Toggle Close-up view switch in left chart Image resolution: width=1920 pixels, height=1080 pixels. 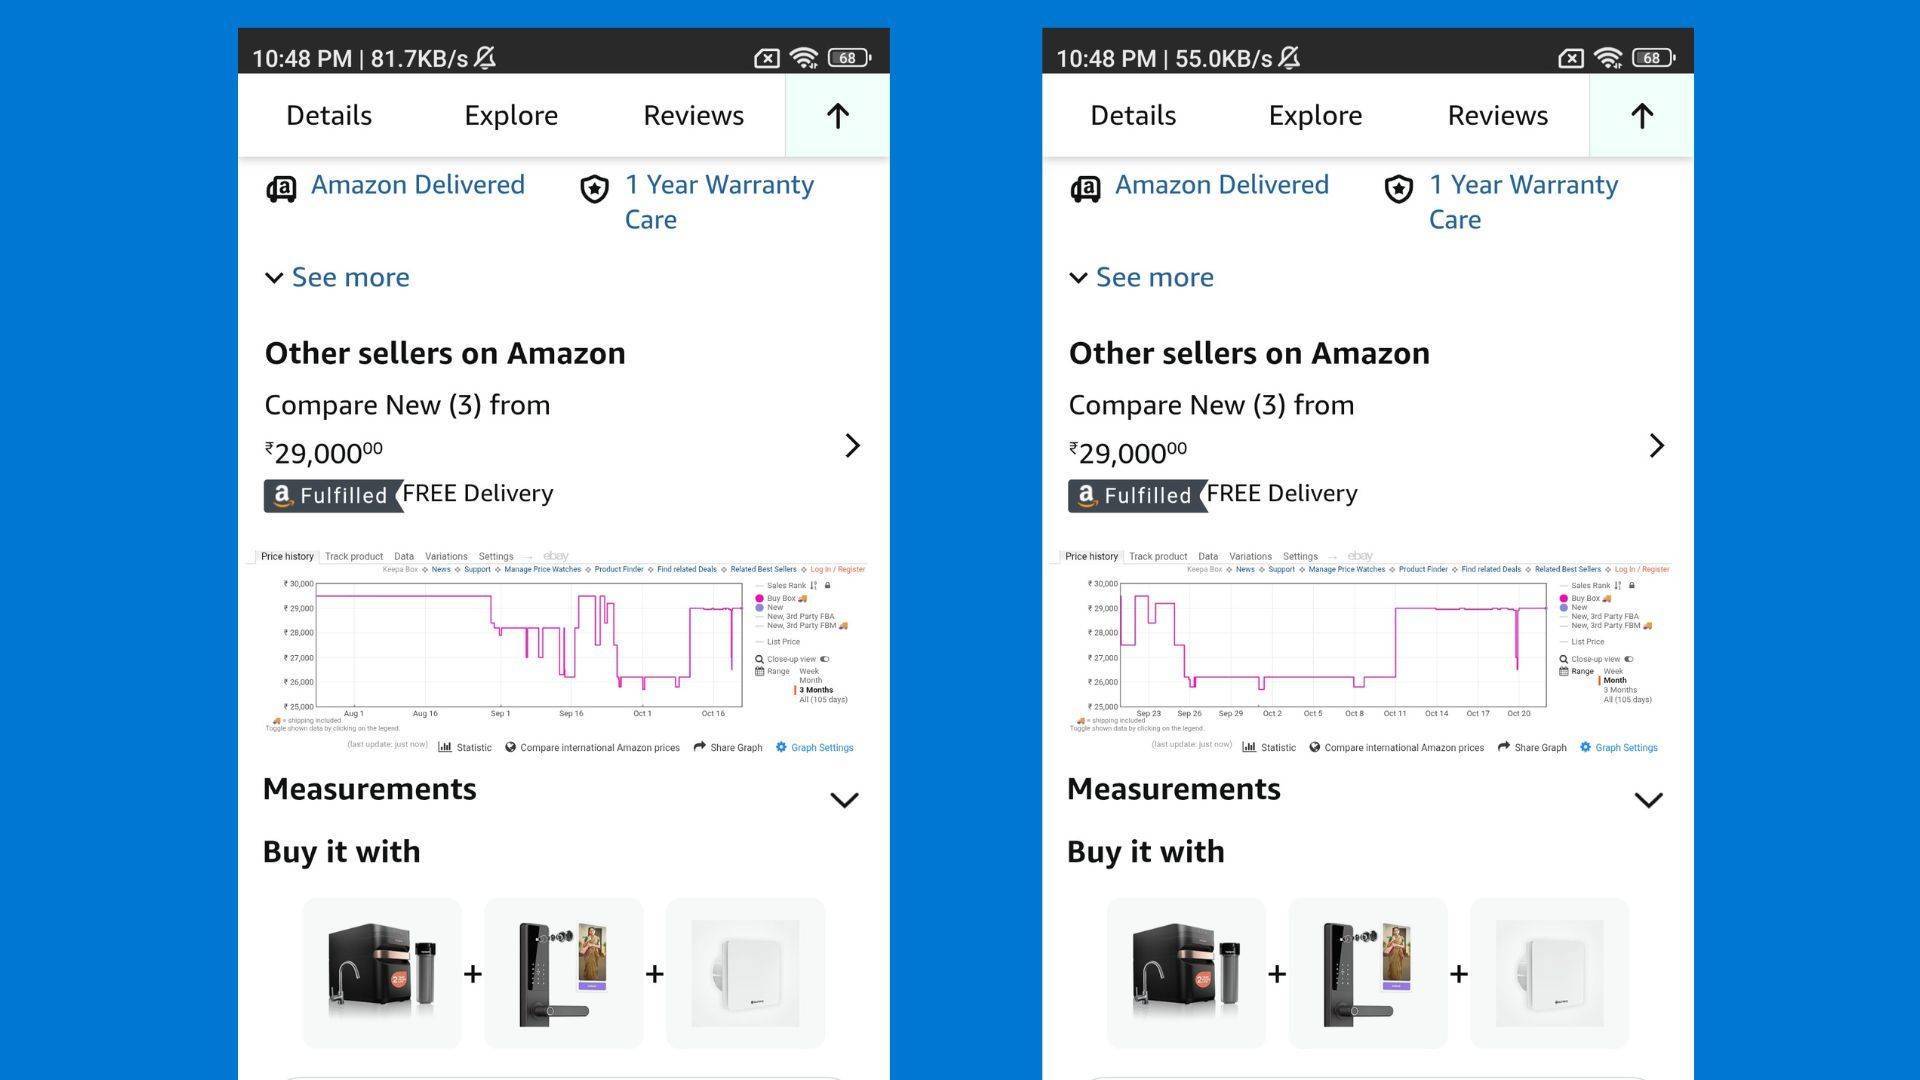(x=825, y=659)
